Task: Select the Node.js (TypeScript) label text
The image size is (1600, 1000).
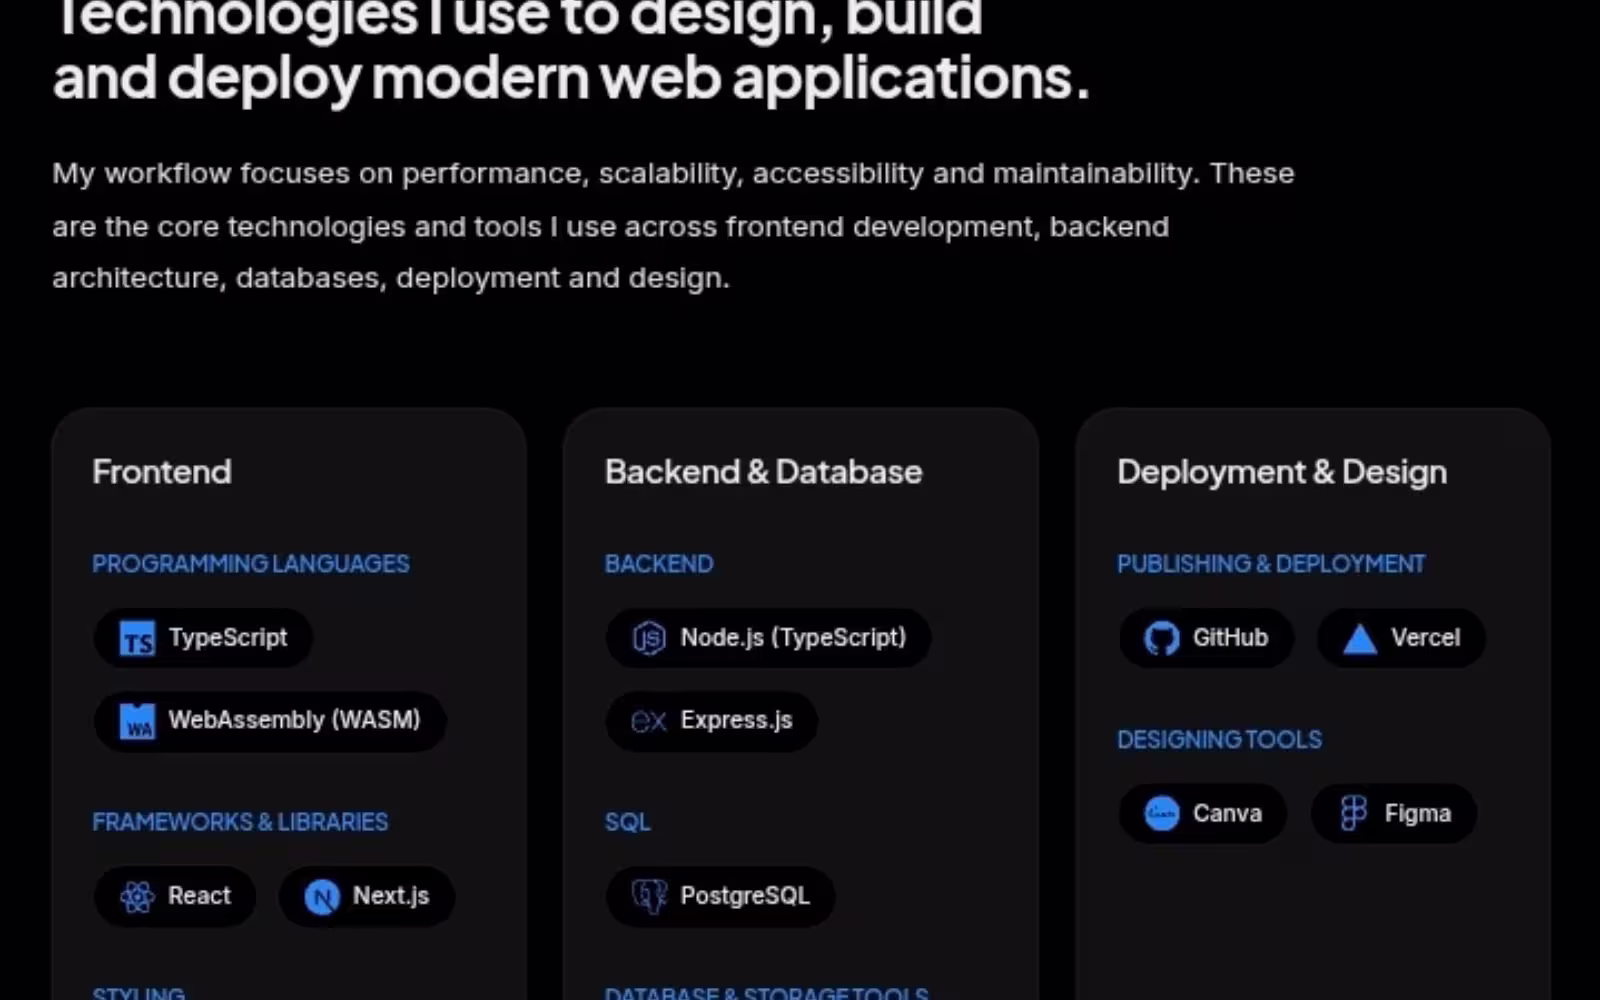Action: click(x=793, y=638)
